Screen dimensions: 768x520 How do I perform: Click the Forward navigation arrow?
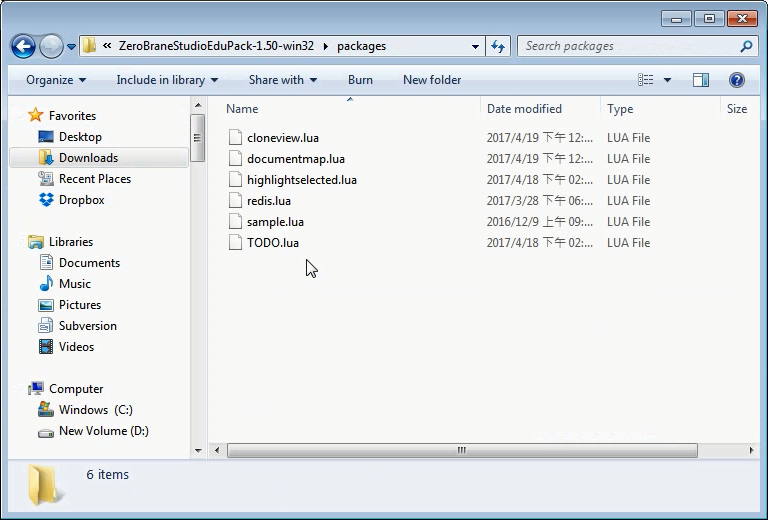coord(51,47)
